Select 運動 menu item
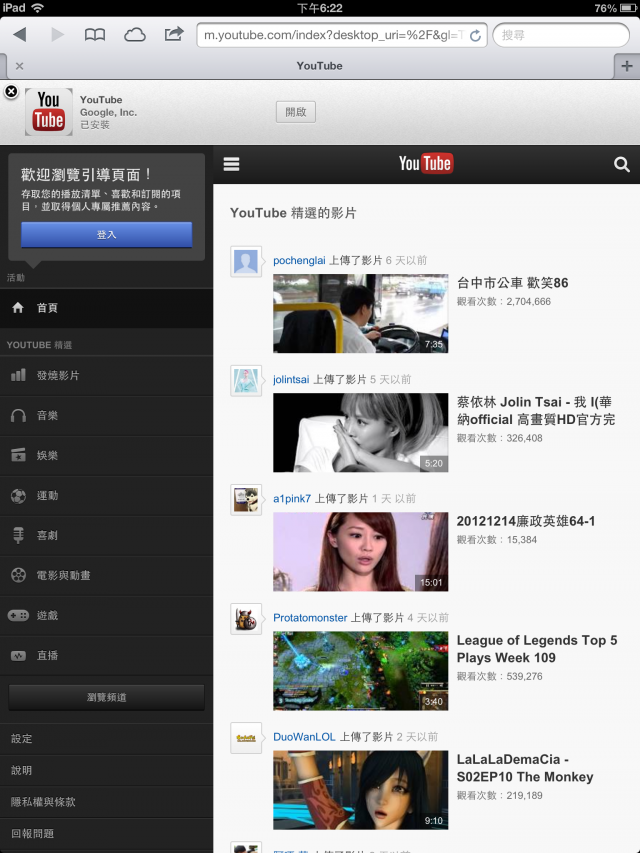640x854 pixels. click(x=106, y=496)
